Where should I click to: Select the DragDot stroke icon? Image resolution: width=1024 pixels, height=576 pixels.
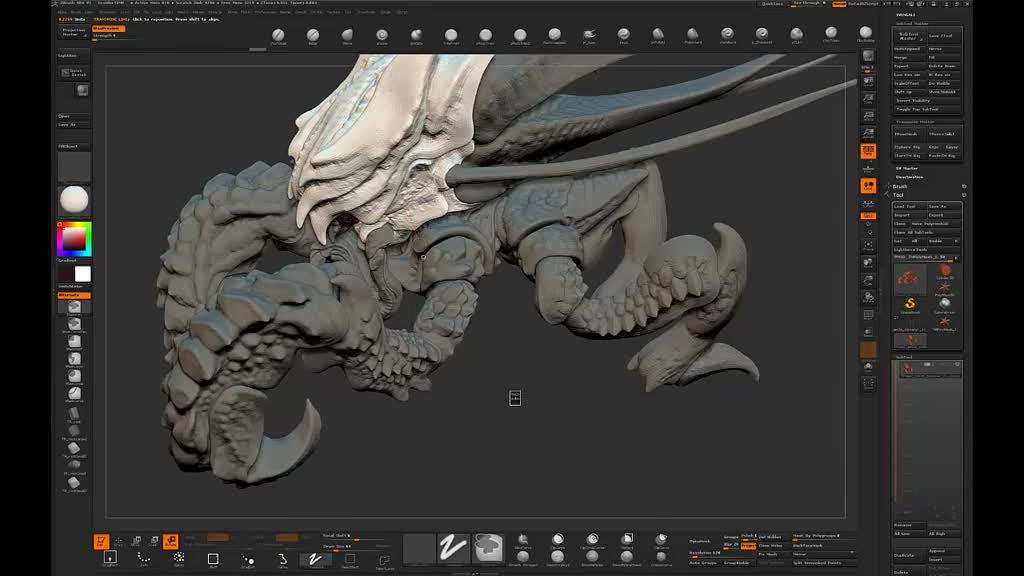tap(248, 560)
